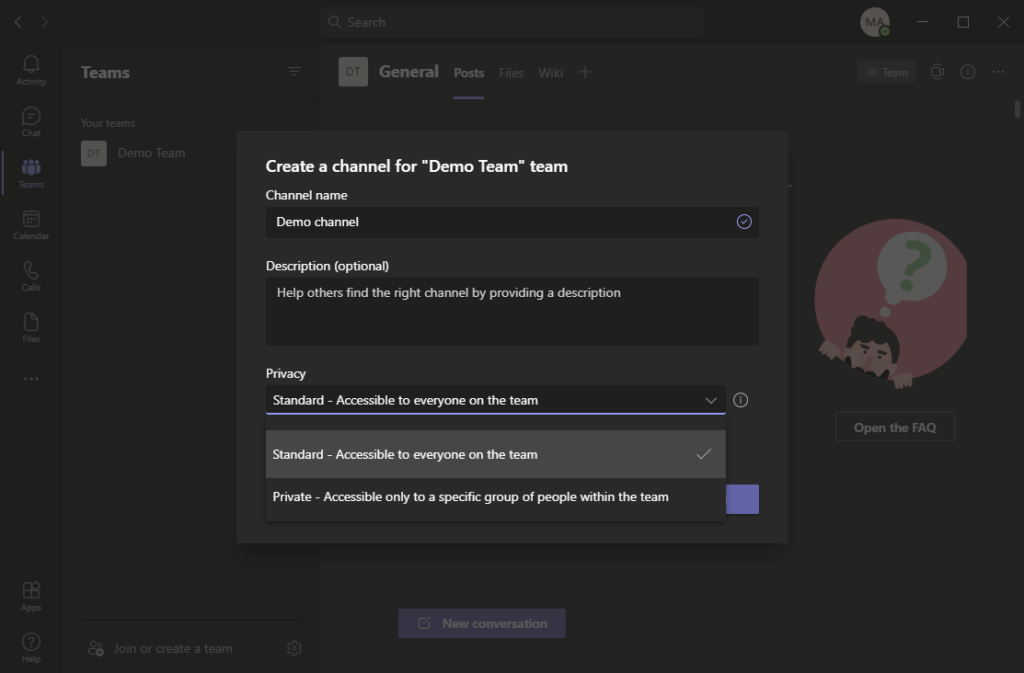Image resolution: width=1024 pixels, height=673 pixels.
Task: Click the General channel title
Action: (409, 72)
